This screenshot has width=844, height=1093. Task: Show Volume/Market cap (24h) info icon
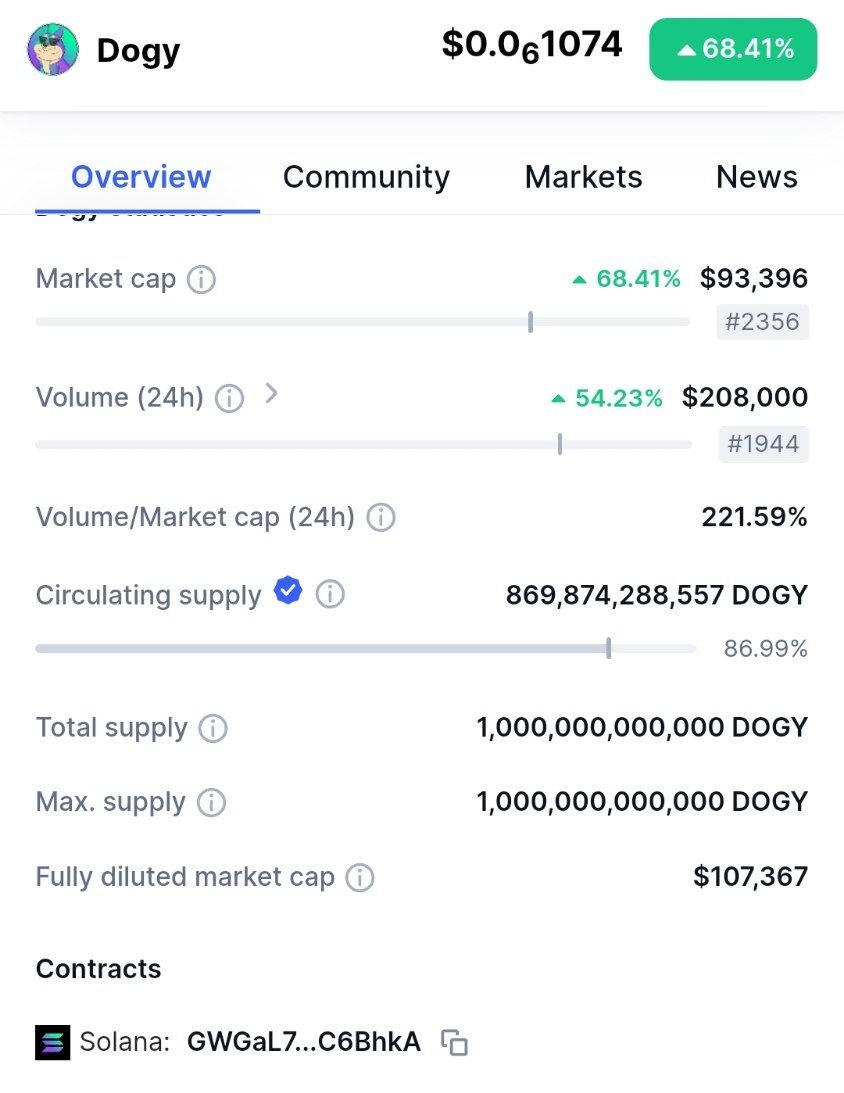pos(381,518)
